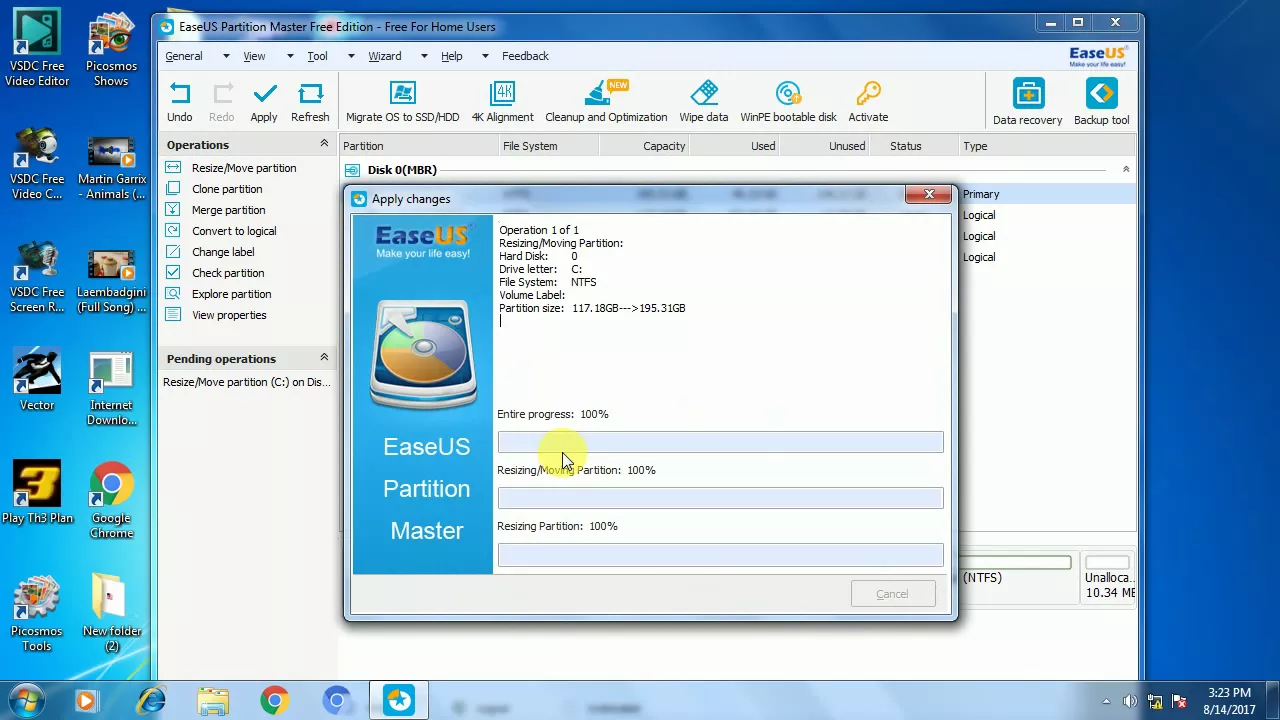Image resolution: width=1280 pixels, height=720 pixels.
Task: Select the Wipe data tool
Action: click(704, 103)
